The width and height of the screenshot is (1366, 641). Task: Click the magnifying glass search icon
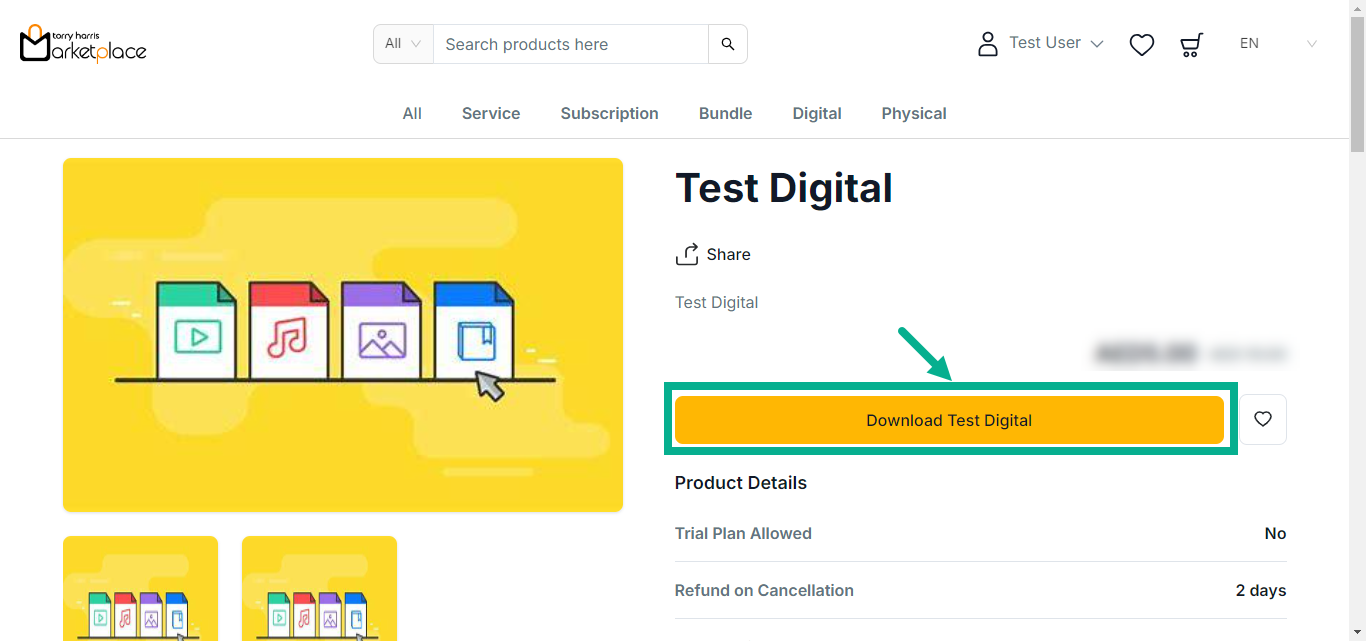click(727, 44)
